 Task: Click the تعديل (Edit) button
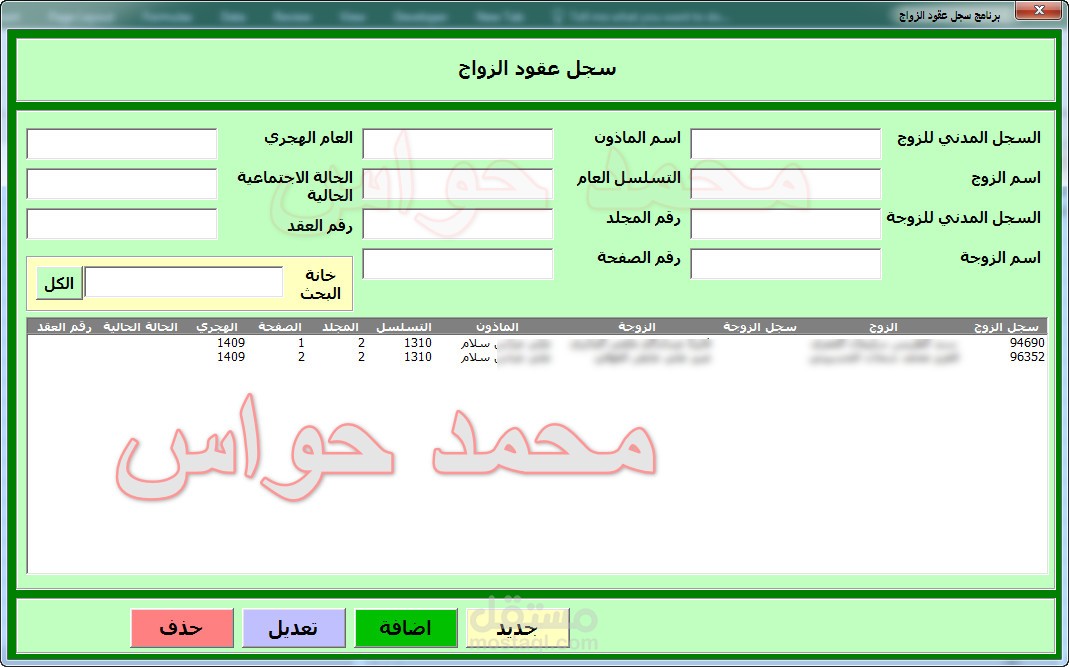pos(294,628)
